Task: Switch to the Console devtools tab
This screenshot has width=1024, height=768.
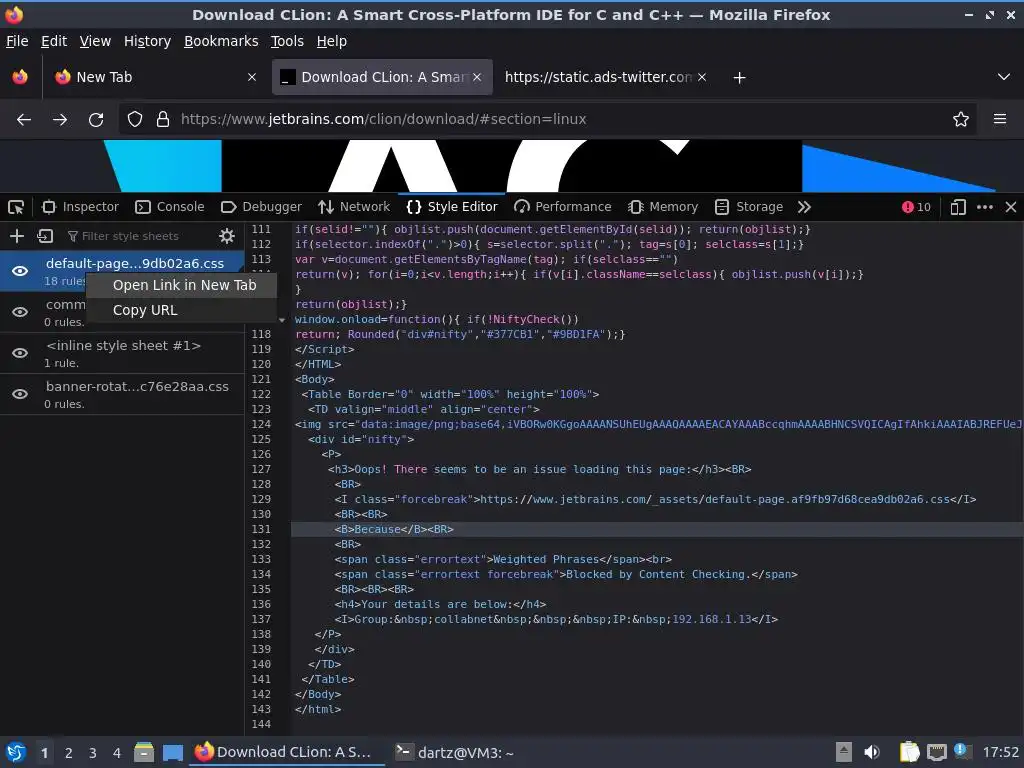Action: coord(170,207)
